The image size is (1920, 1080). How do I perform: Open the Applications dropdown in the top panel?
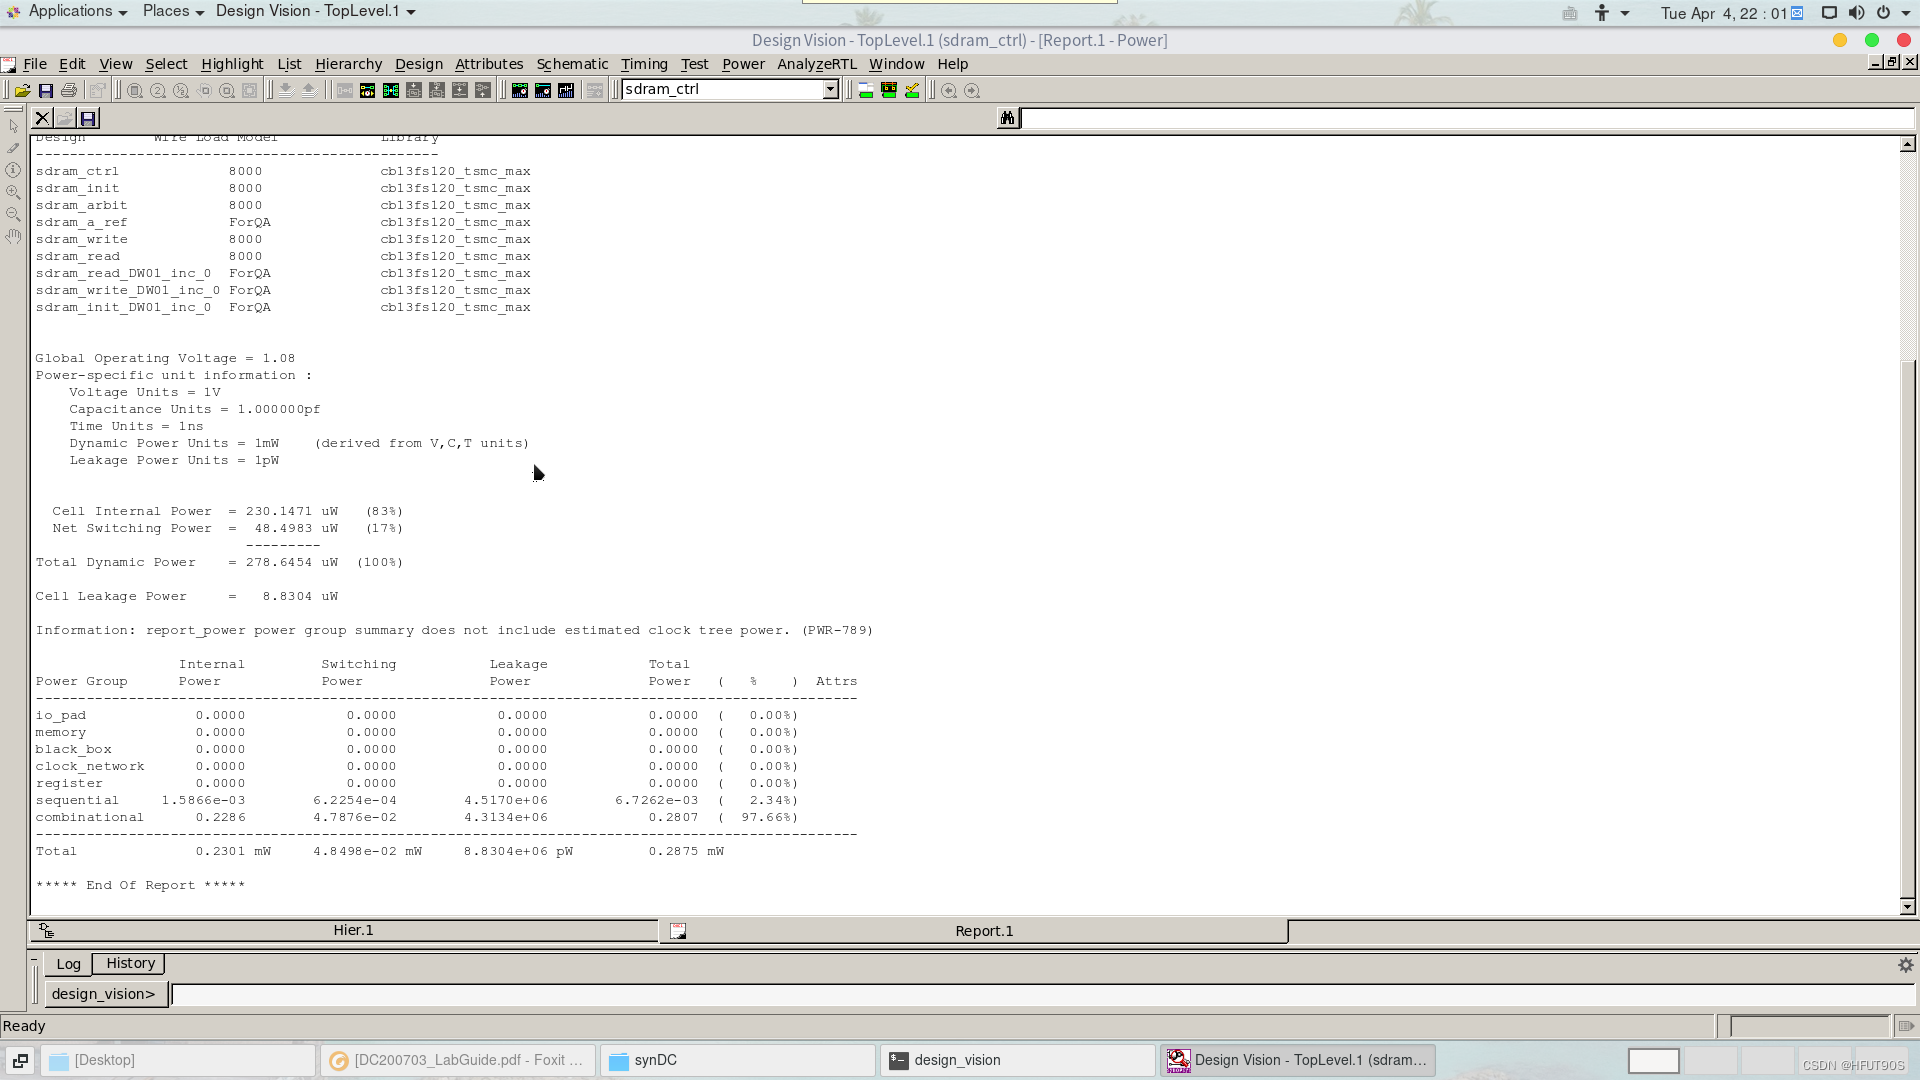pyautogui.click(x=70, y=11)
